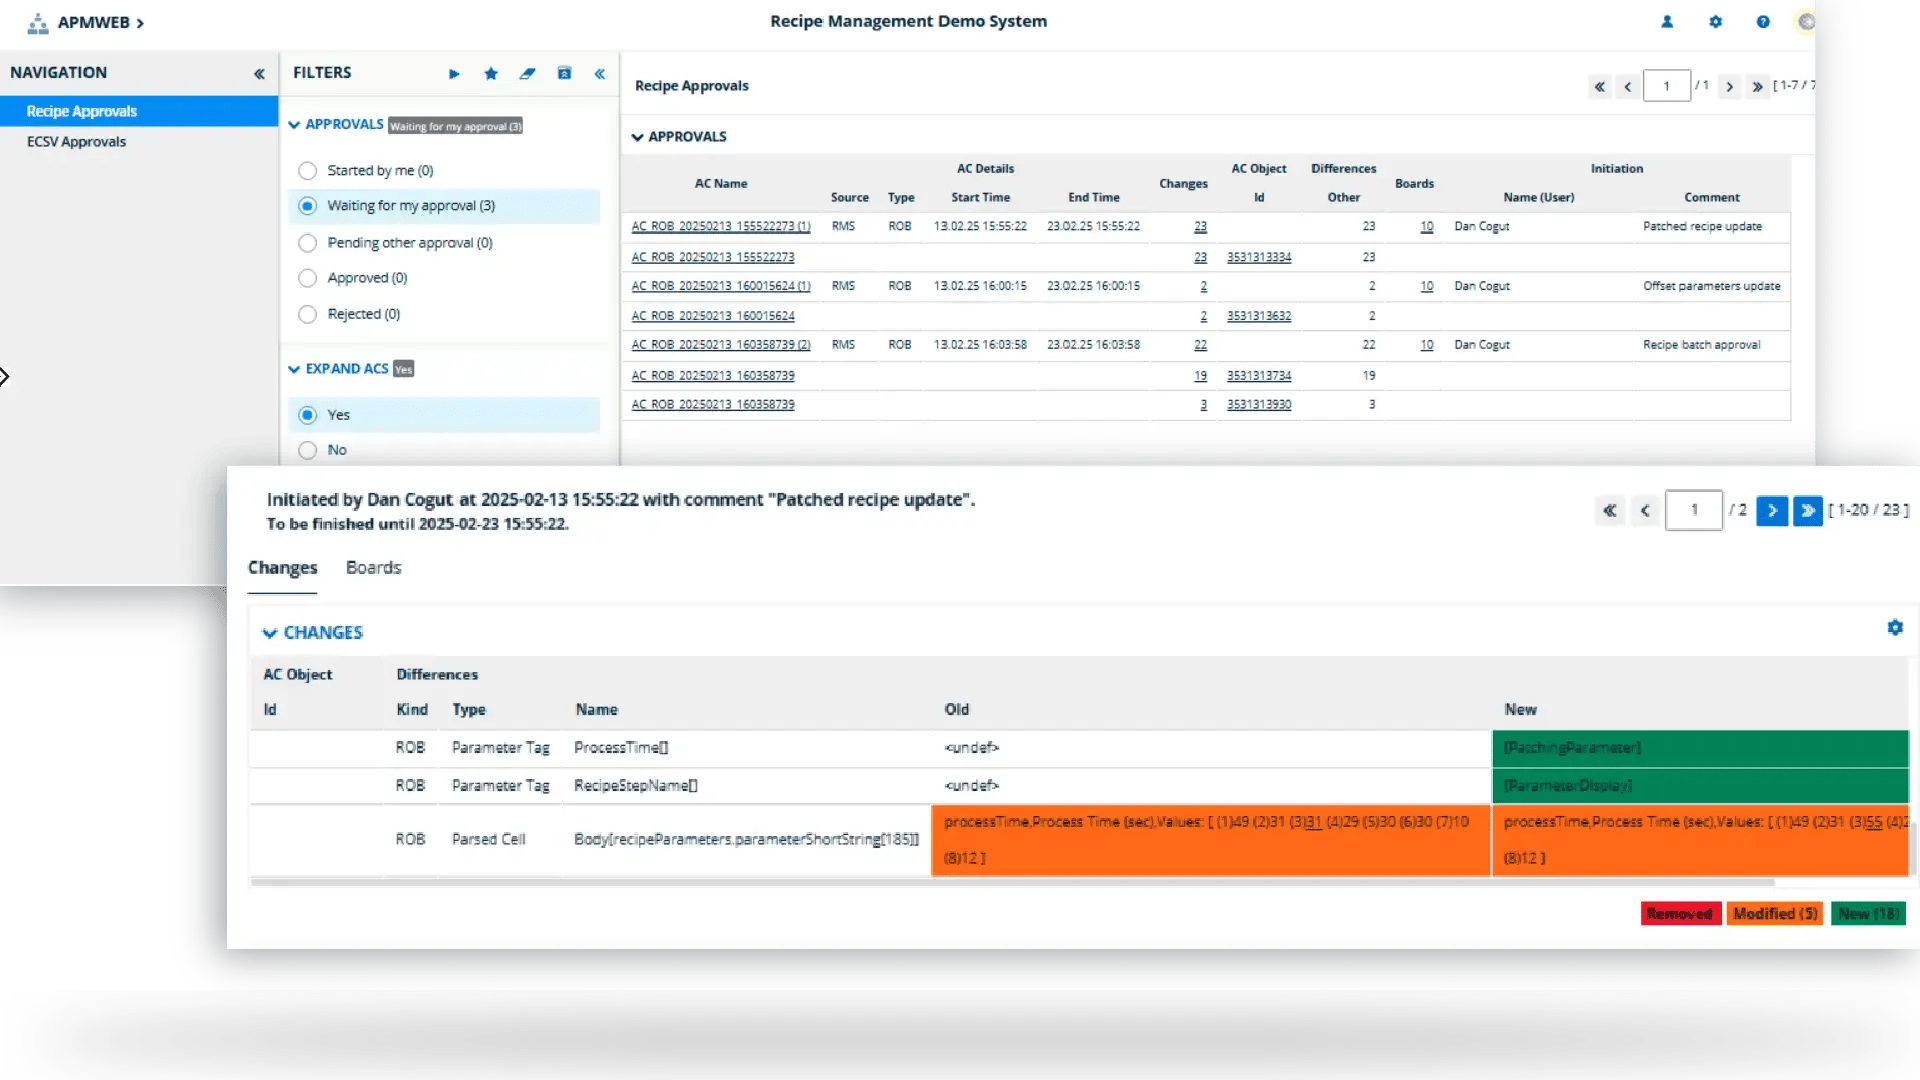Screen dimensions: 1920x1080
Task: Switch to the Boards tab
Action: pyautogui.click(x=373, y=567)
